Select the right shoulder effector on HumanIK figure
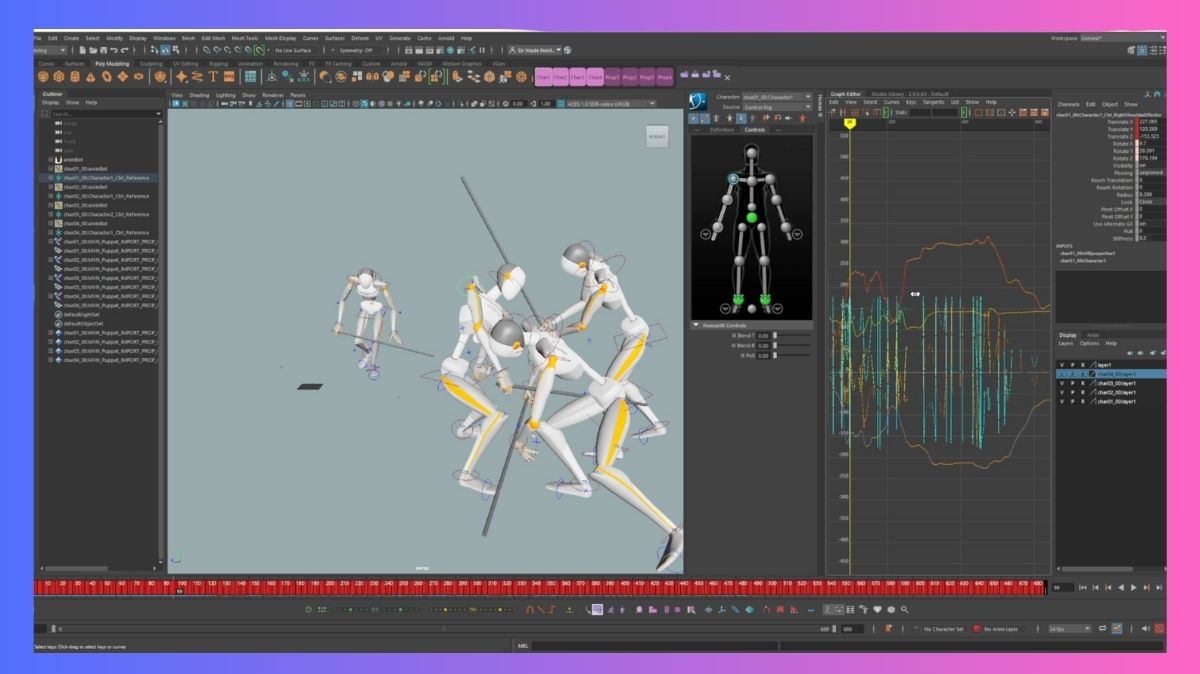Viewport: 1200px width, 674px height. [x=733, y=179]
